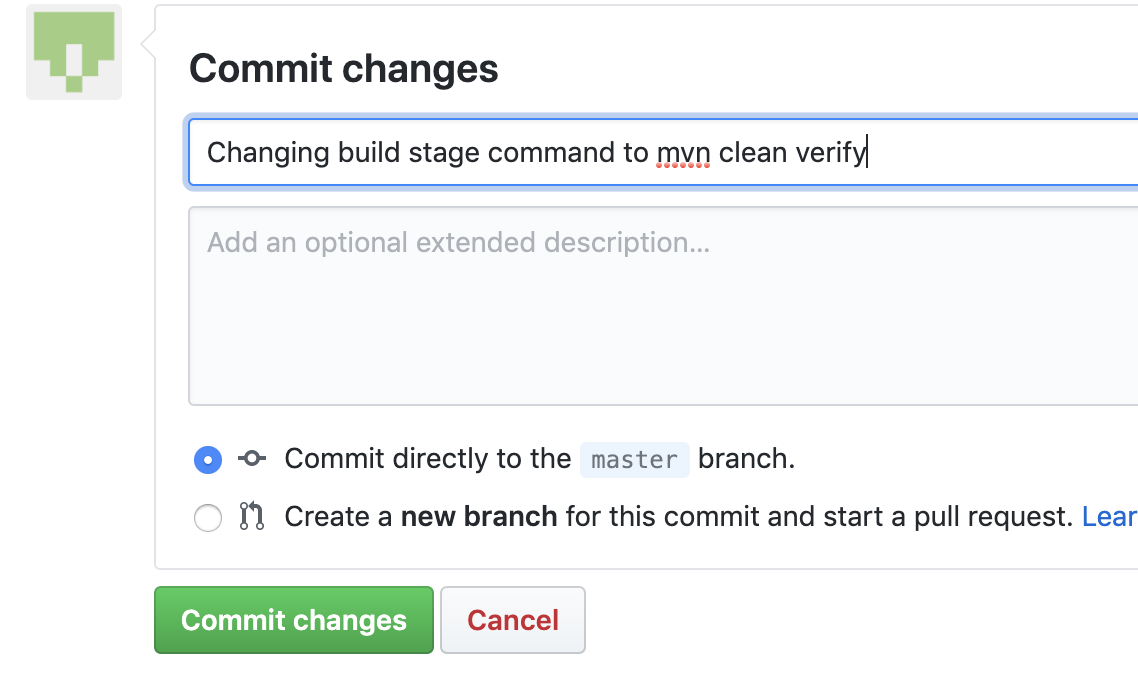This screenshot has width=1138, height=674.
Task: Click the 'master' branch name label
Action: 634,460
